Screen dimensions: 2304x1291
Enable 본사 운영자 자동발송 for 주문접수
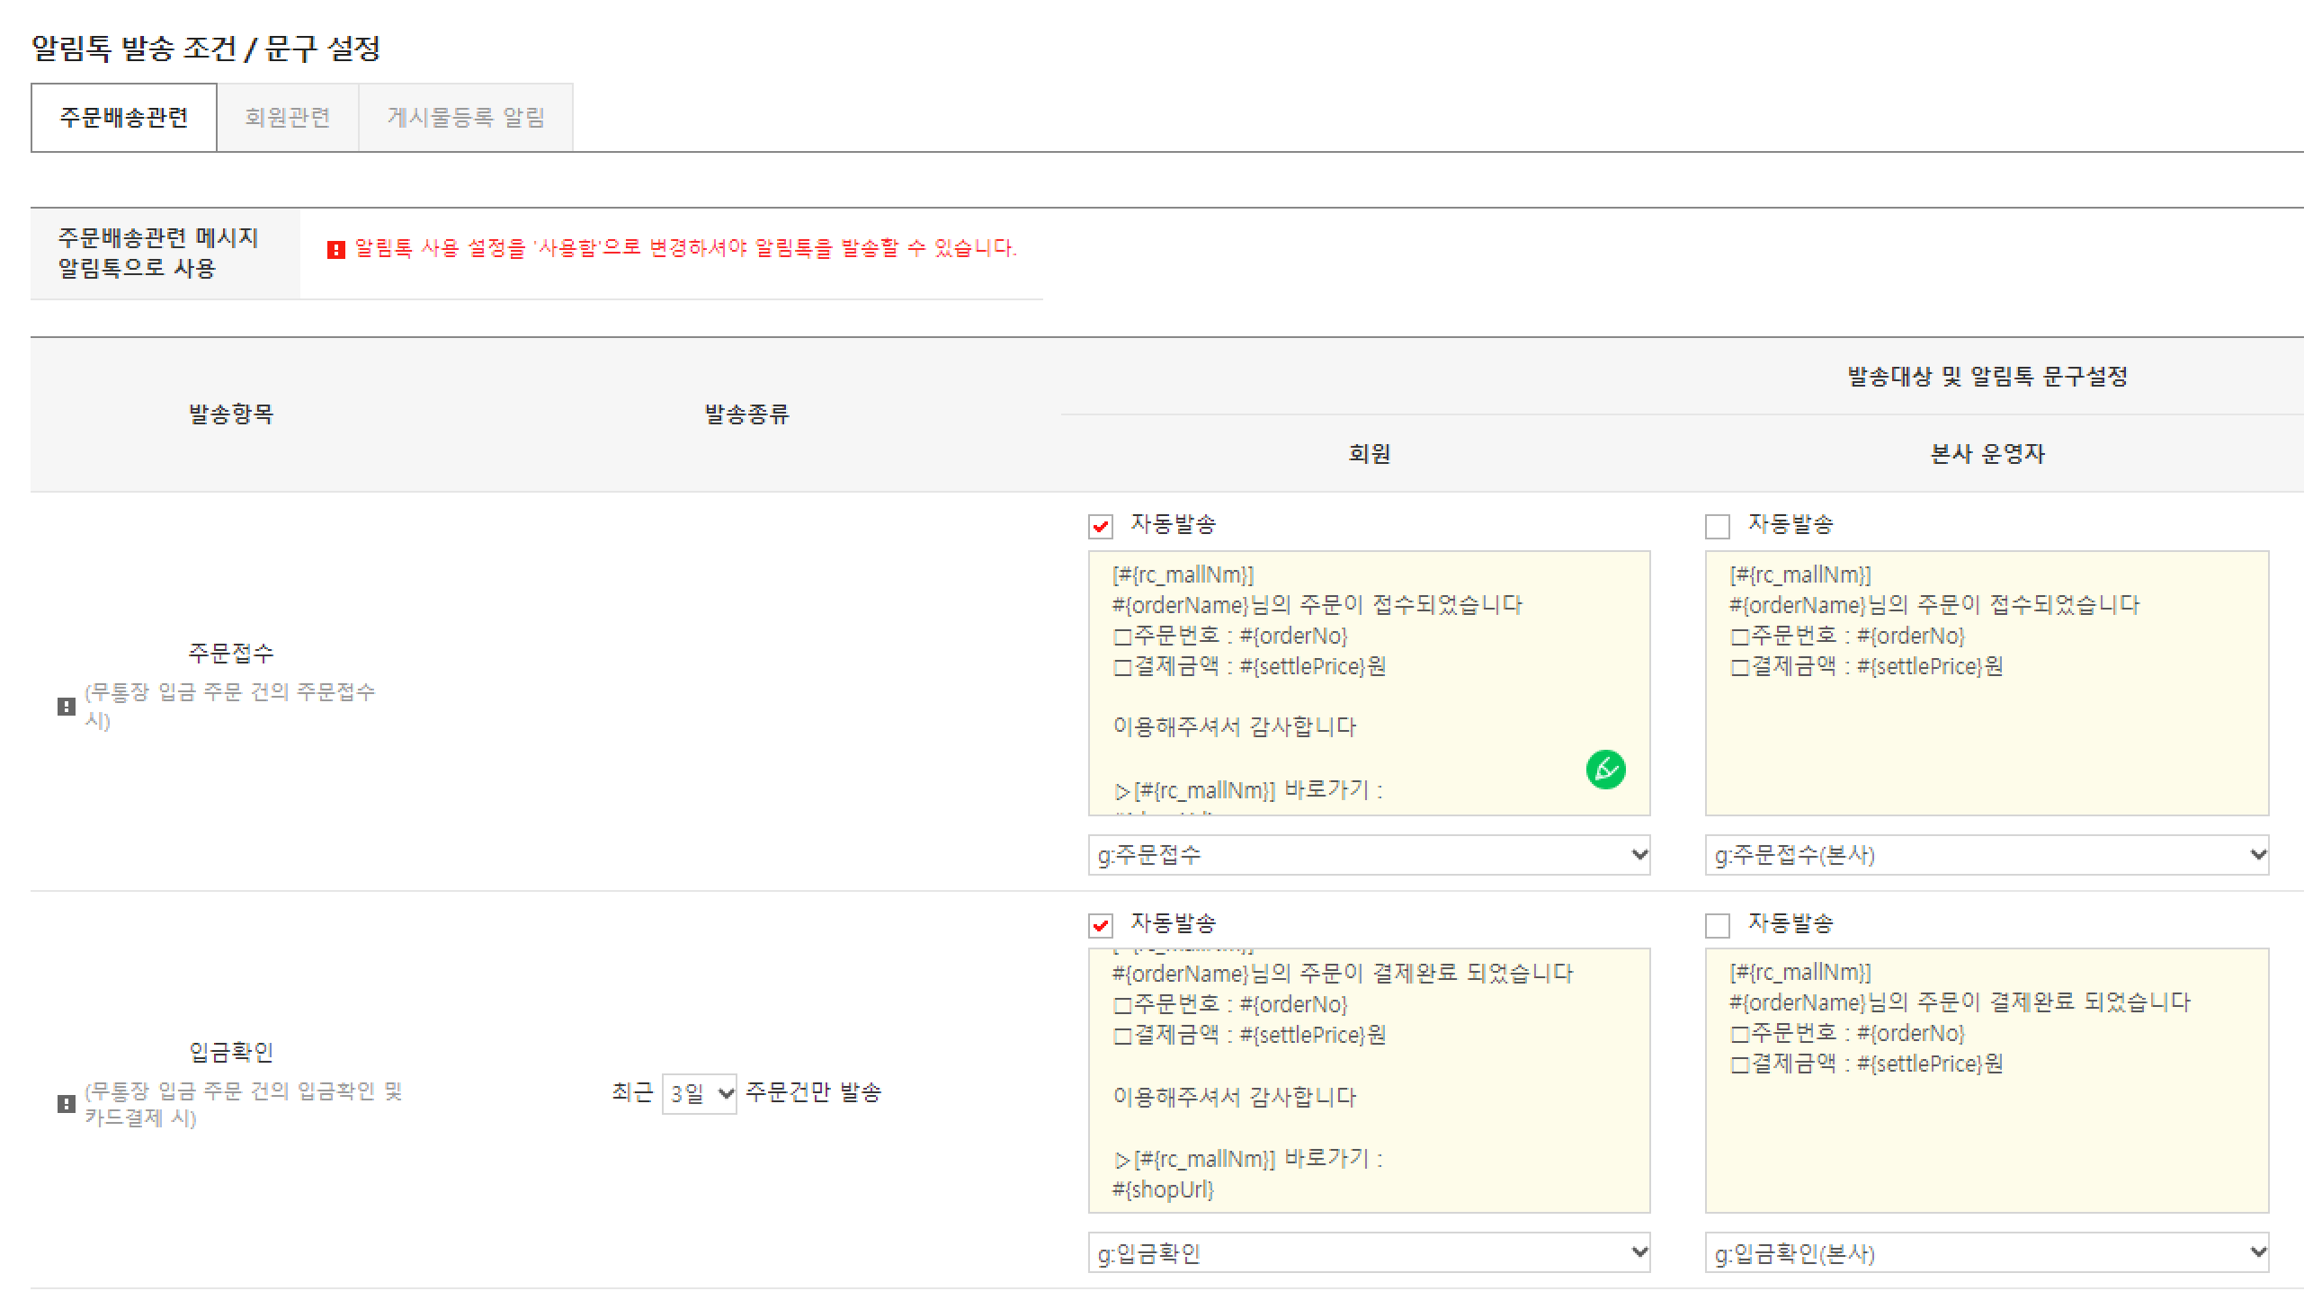point(1717,526)
